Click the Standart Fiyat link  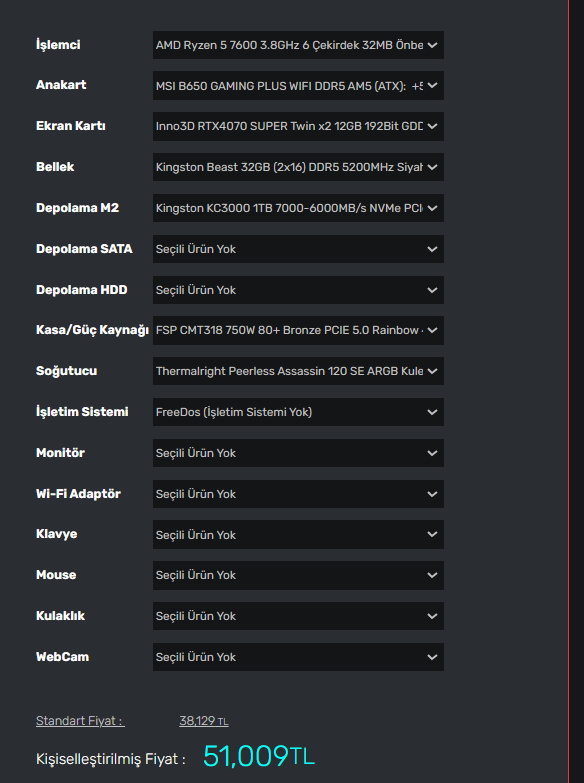pos(80,721)
